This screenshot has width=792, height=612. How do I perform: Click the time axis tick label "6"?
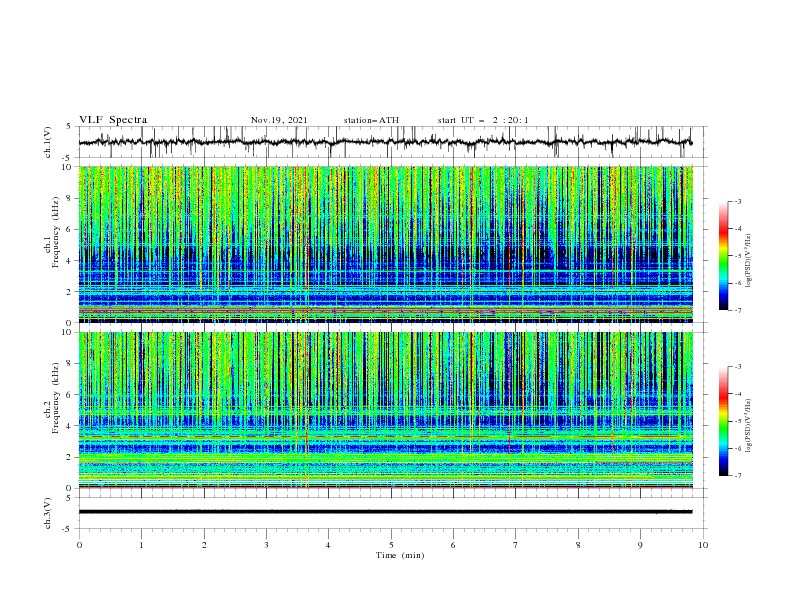[453, 545]
